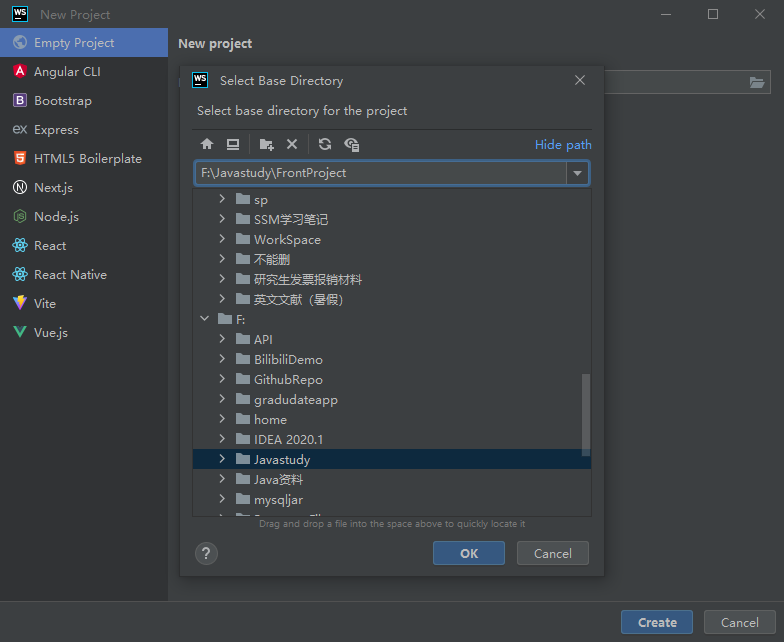The height and width of the screenshot is (642, 784).
Task: Select Empty Project type
Action: [84, 42]
